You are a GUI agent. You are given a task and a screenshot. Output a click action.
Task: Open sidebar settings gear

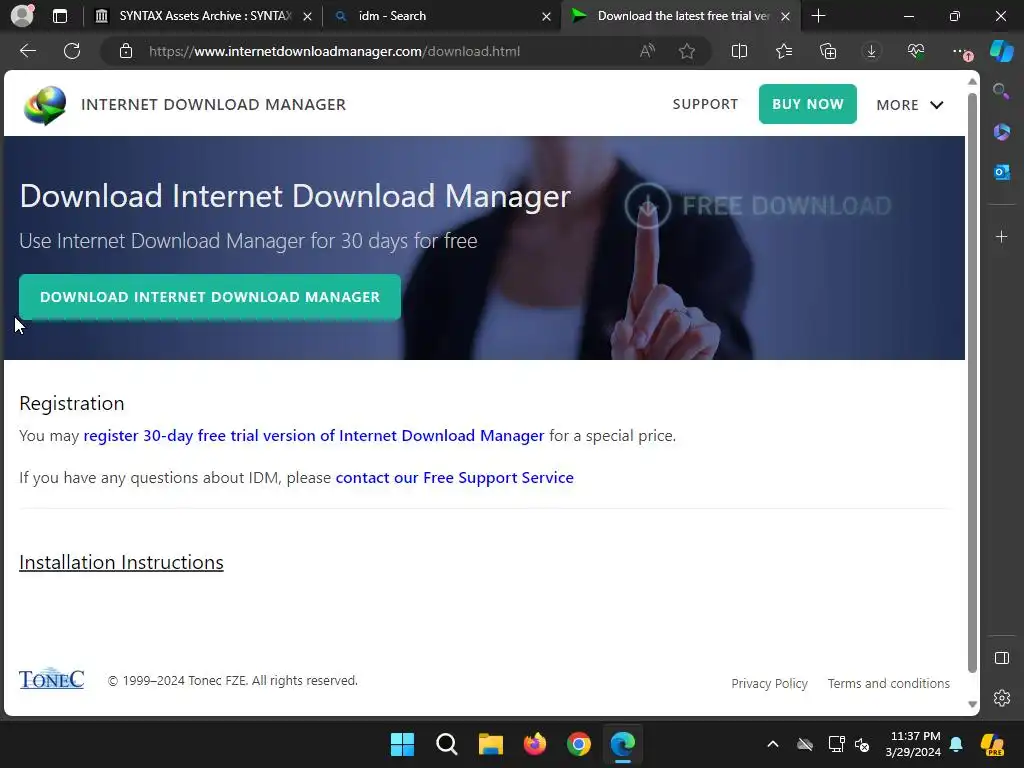(x=1001, y=698)
